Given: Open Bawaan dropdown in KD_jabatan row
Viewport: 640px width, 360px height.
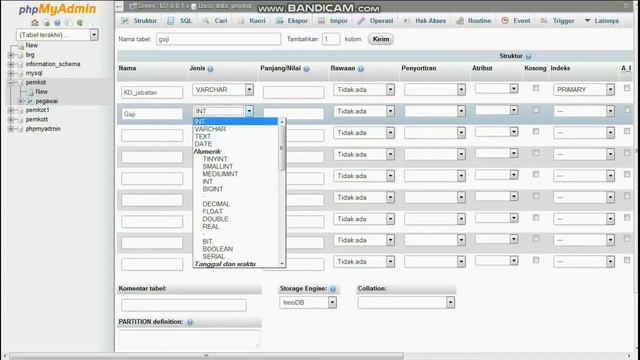Looking at the screenshot, I should click(364, 90).
